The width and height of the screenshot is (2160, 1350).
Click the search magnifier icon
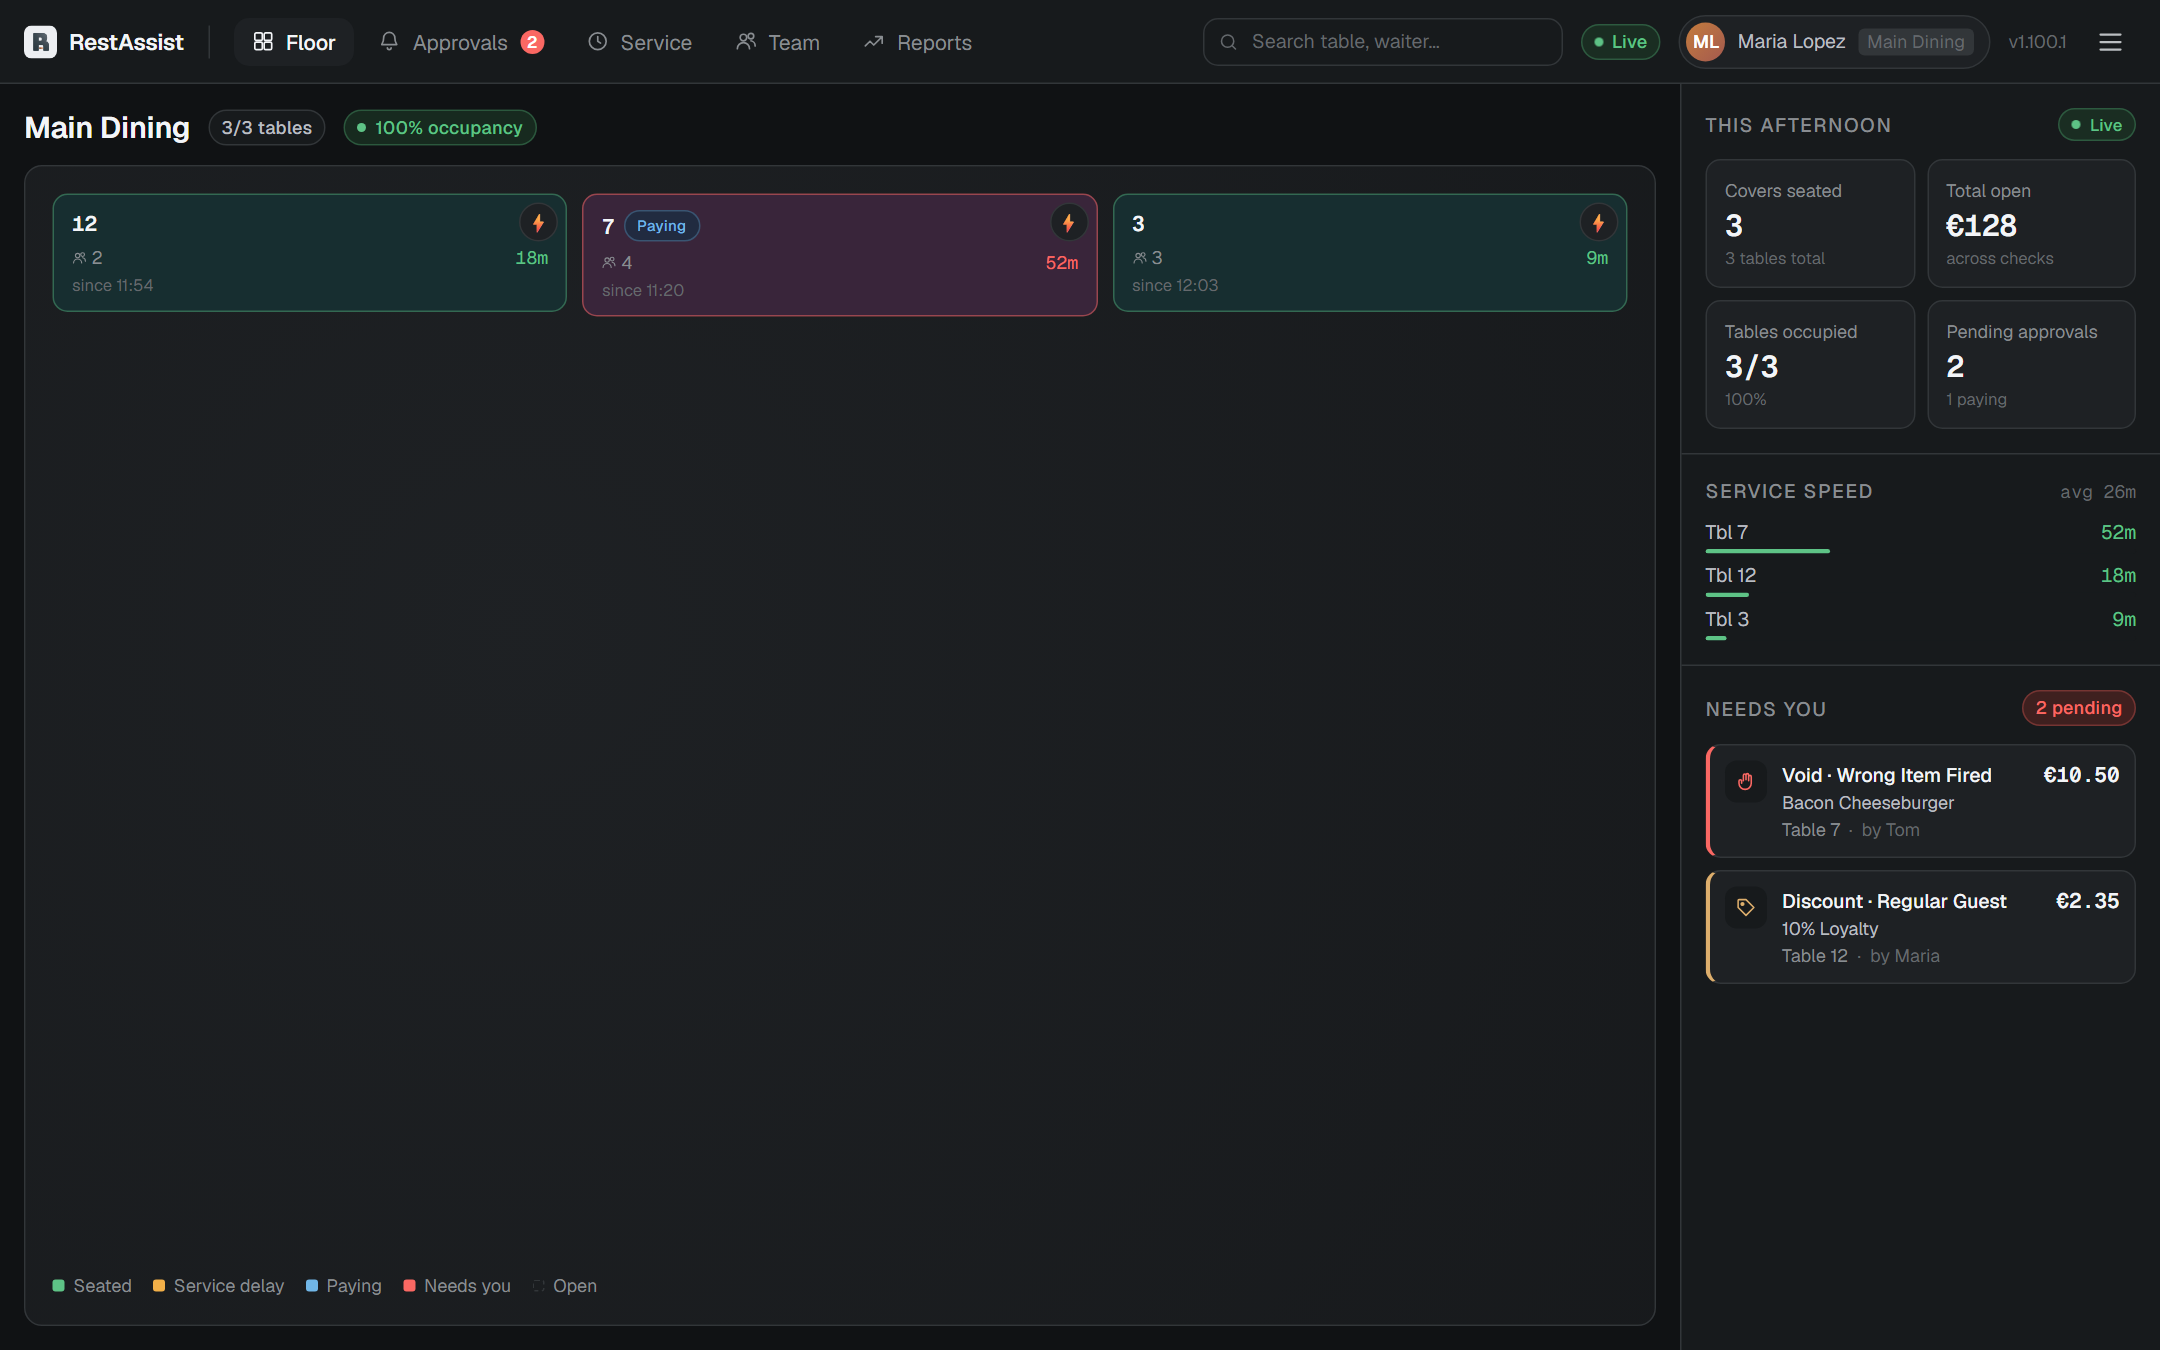click(x=1229, y=42)
